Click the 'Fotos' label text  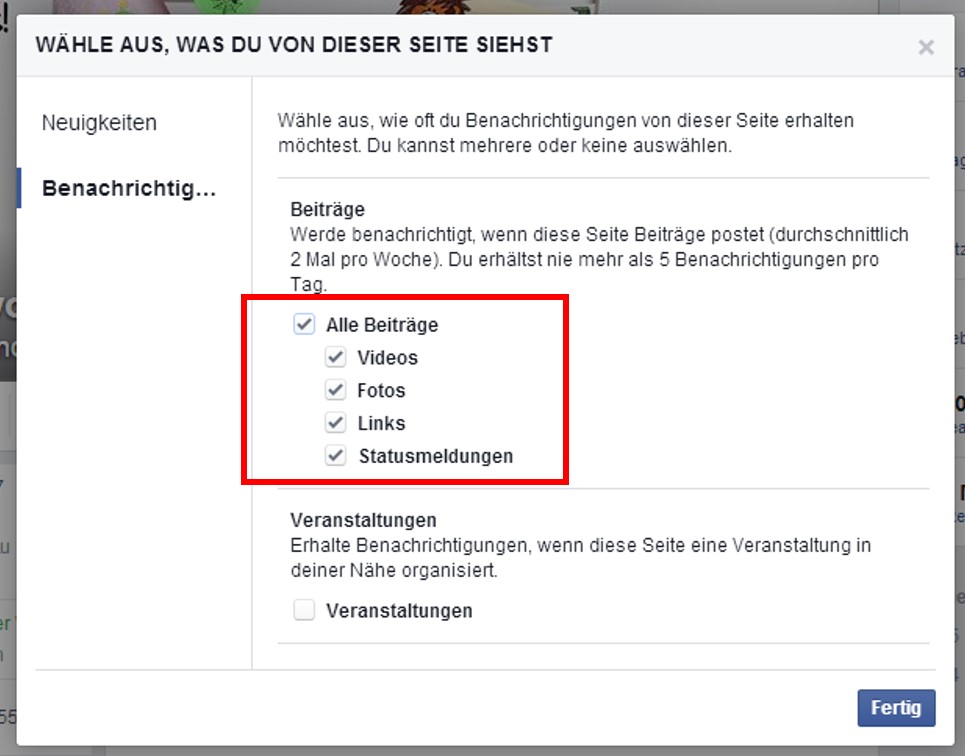click(x=381, y=390)
